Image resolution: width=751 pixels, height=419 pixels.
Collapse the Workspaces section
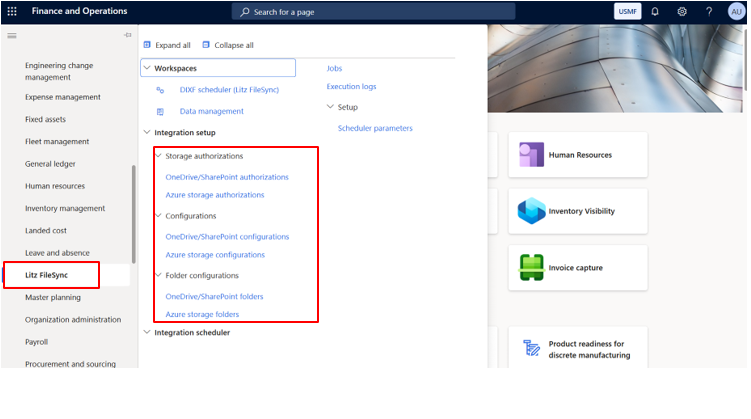[x=147, y=68]
